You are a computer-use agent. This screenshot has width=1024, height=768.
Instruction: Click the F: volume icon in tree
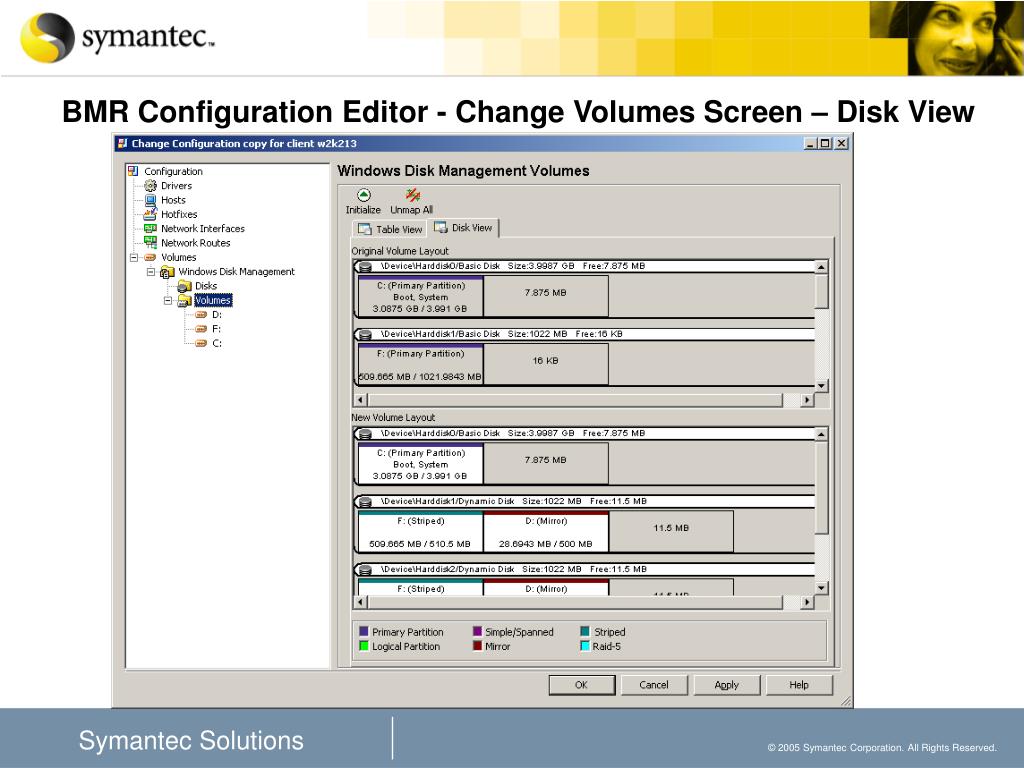(x=201, y=329)
